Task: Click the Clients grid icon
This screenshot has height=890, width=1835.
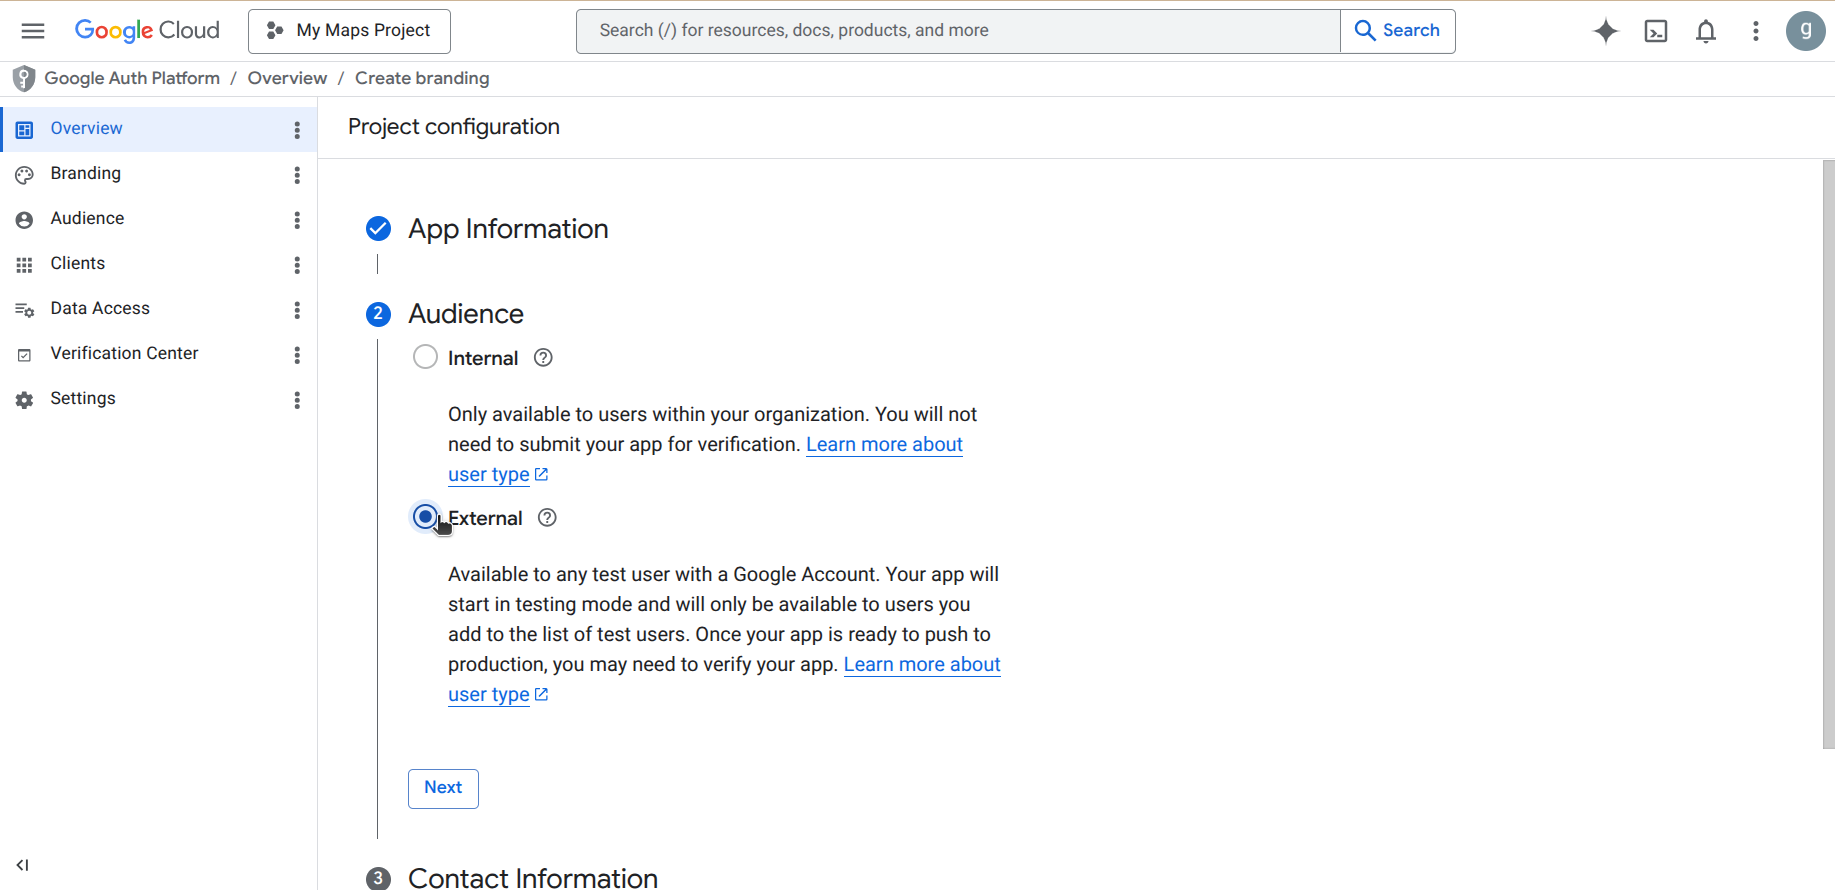Action: click(x=25, y=265)
